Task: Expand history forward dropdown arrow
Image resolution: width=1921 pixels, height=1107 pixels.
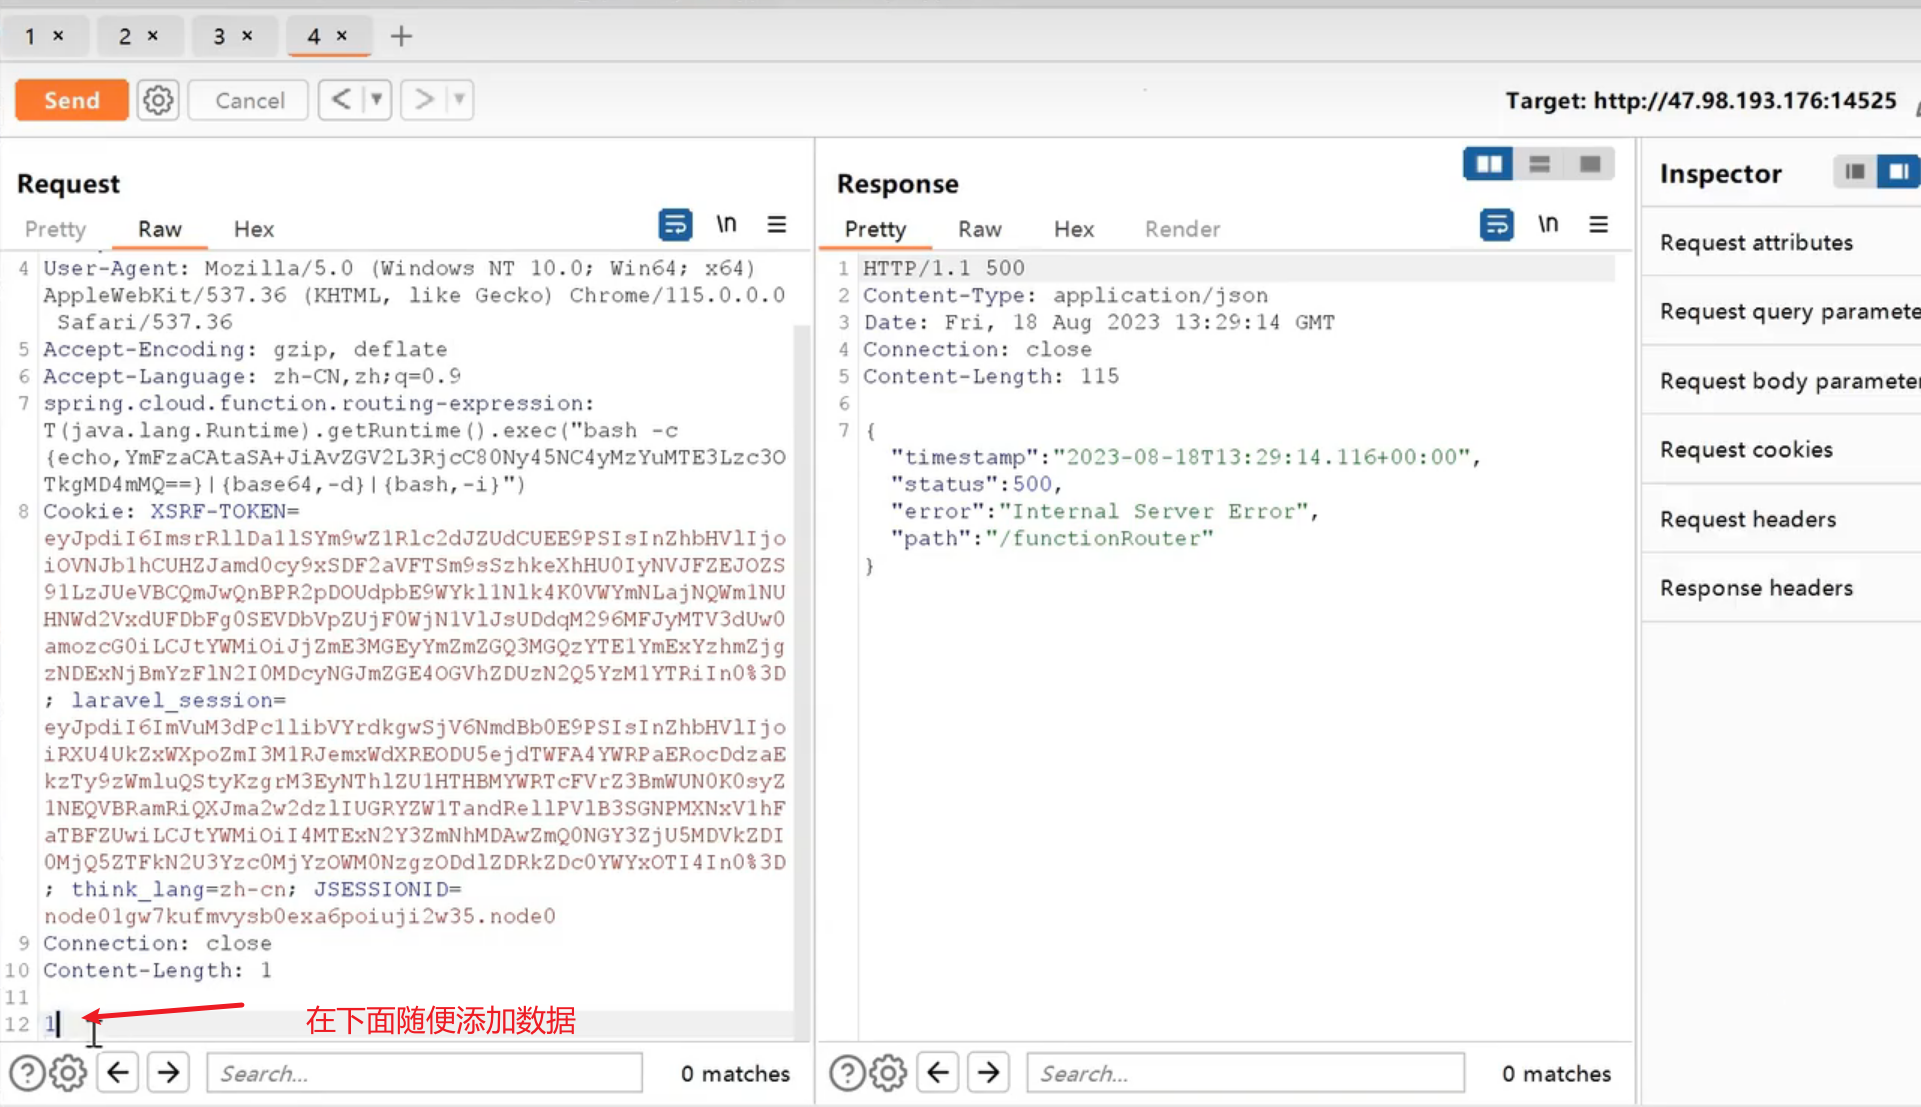Action: point(459,100)
